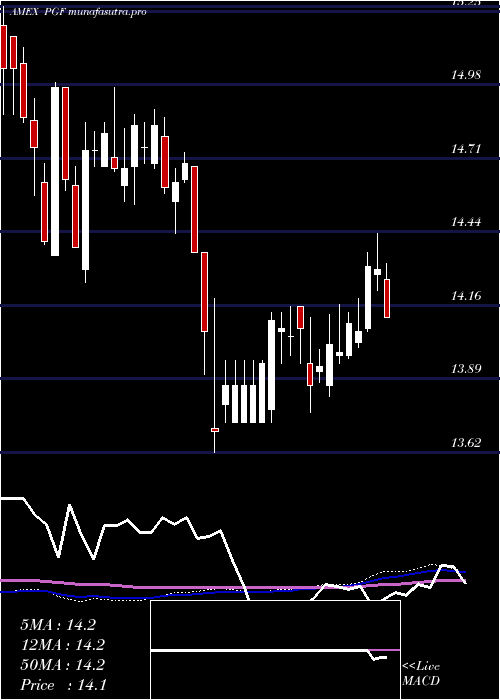
Task: Click the MACD inset box
Action: [x=275, y=650]
